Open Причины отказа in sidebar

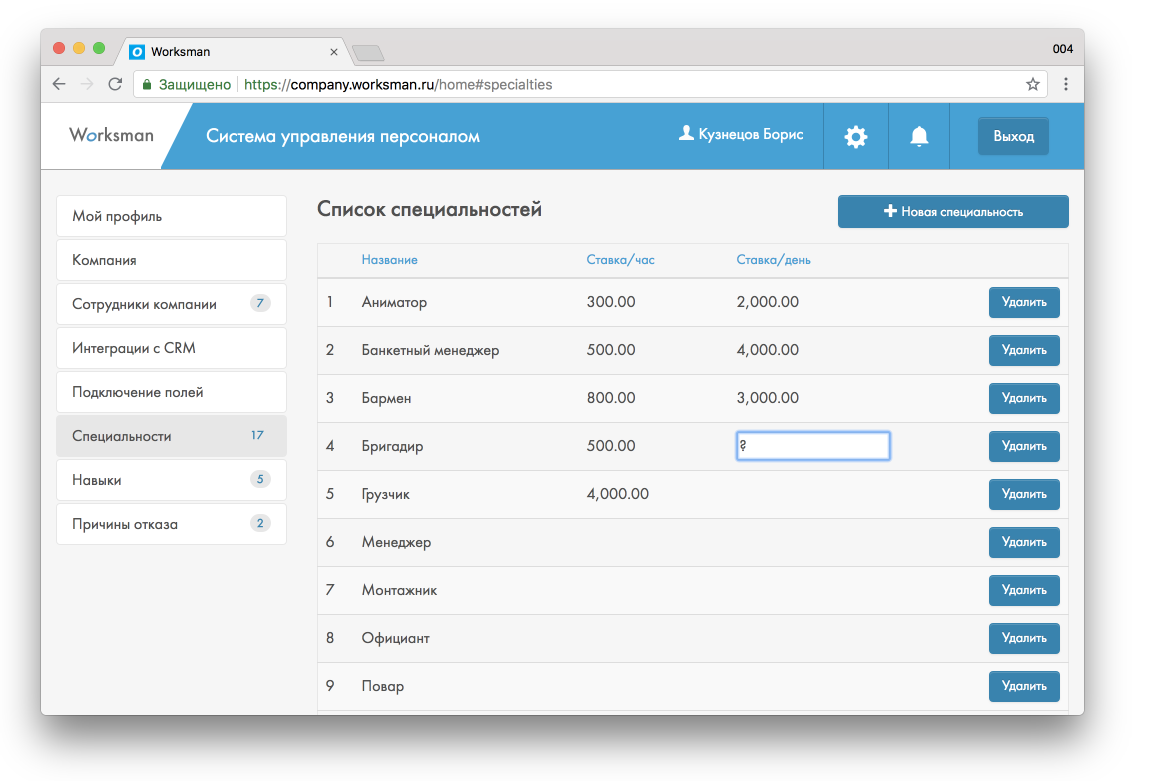click(171, 524)
